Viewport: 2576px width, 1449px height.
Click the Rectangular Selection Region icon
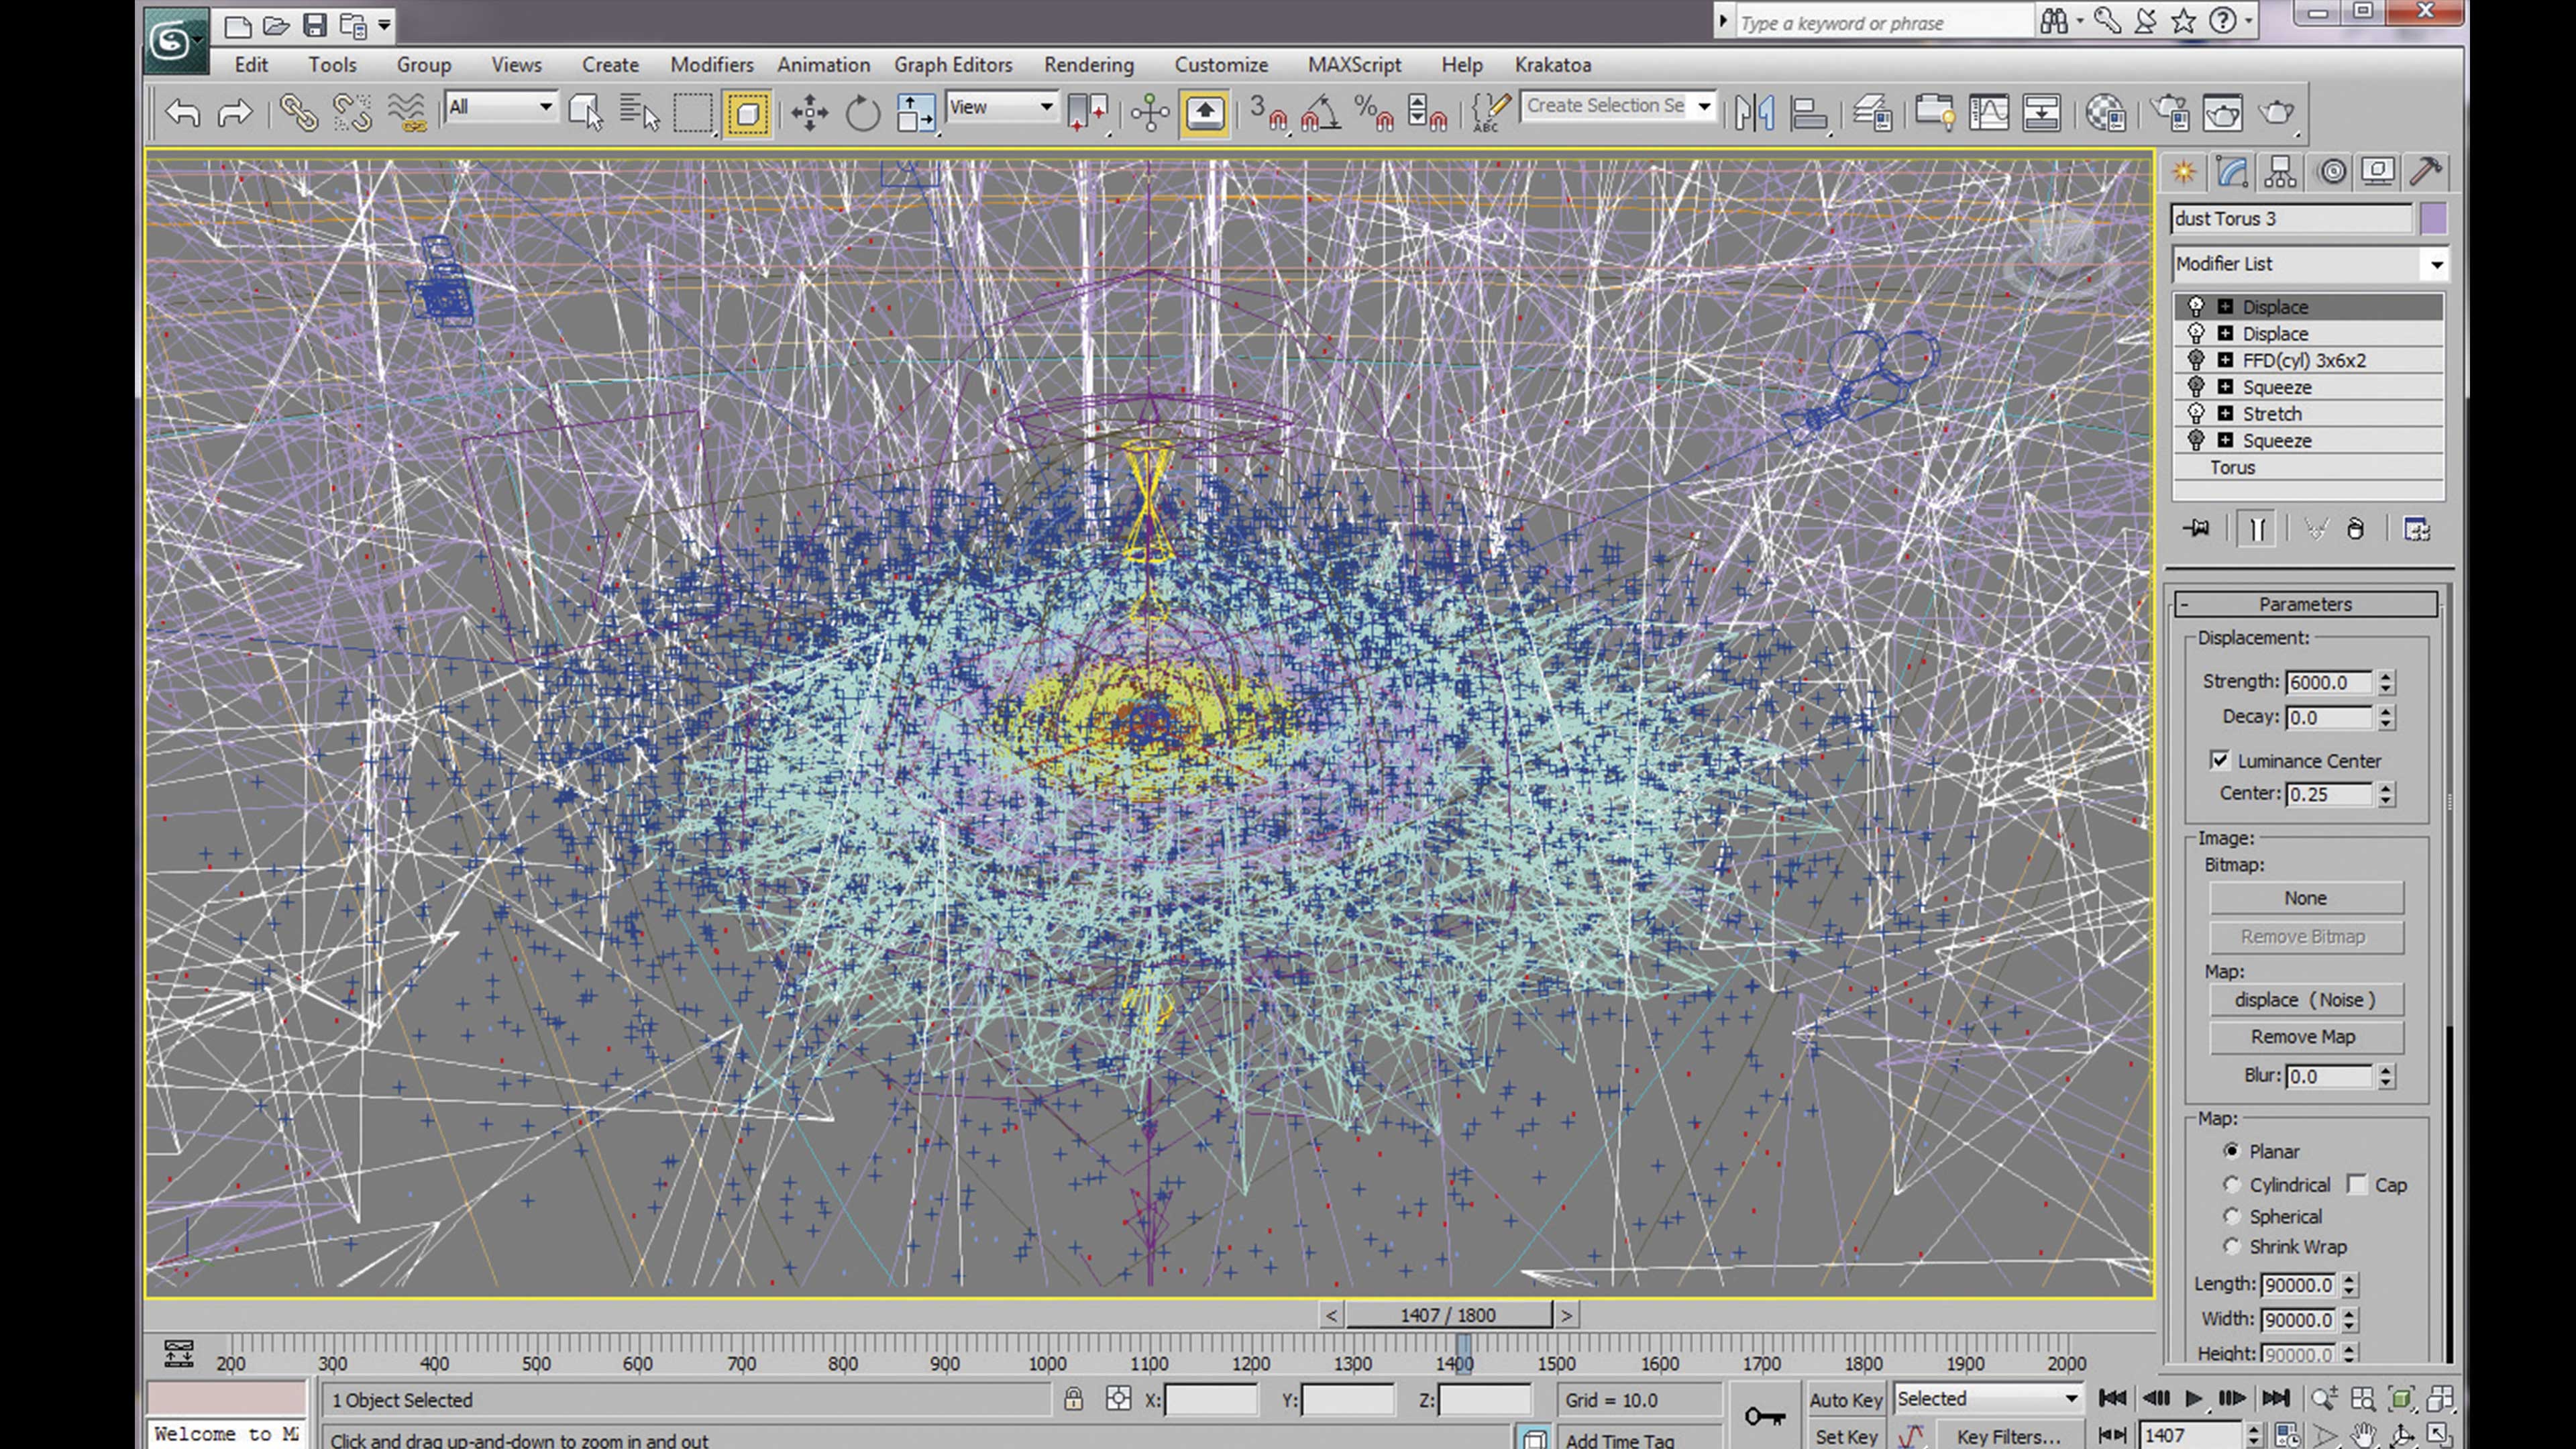692,112
